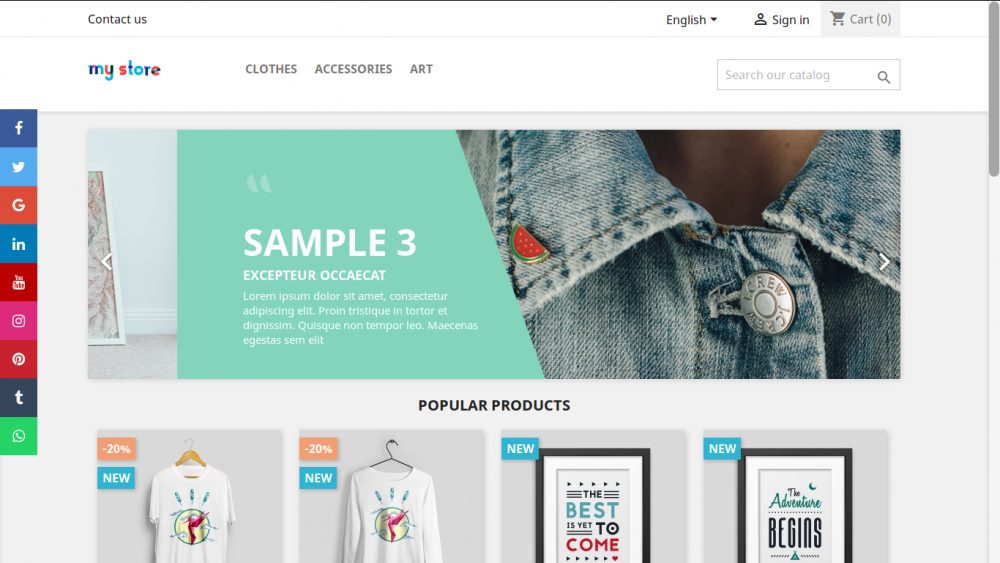Show the next carousel slide
This screenshot has height=563, width=1000.
pos(884,261)
